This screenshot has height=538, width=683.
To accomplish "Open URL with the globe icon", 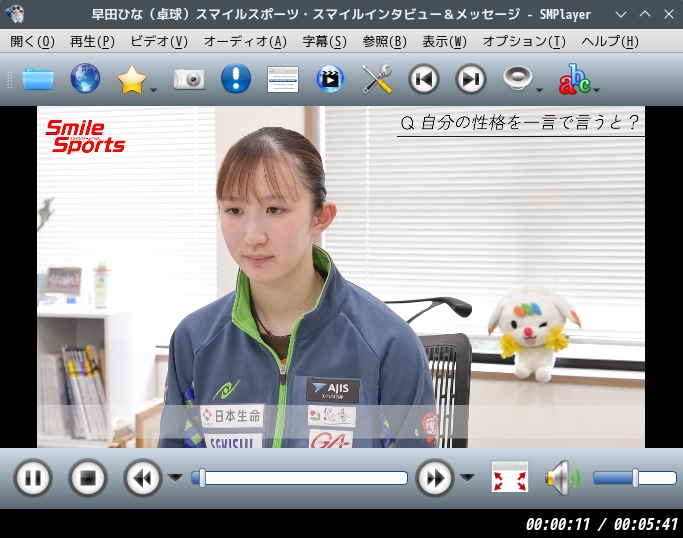I will (x=85, y=78).
